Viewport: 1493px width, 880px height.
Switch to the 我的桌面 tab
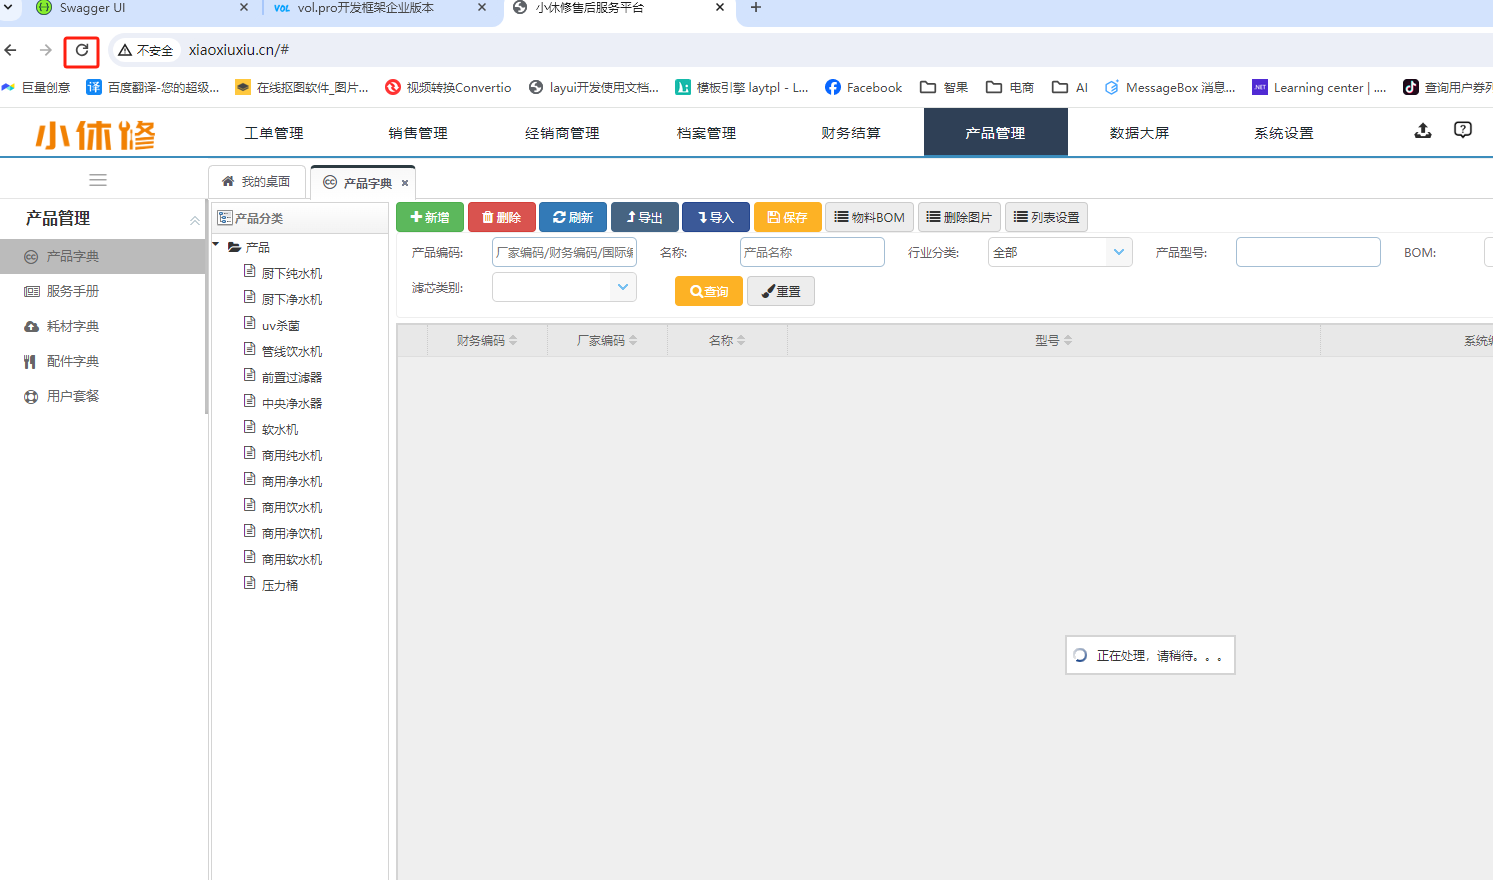pos(257,182)
